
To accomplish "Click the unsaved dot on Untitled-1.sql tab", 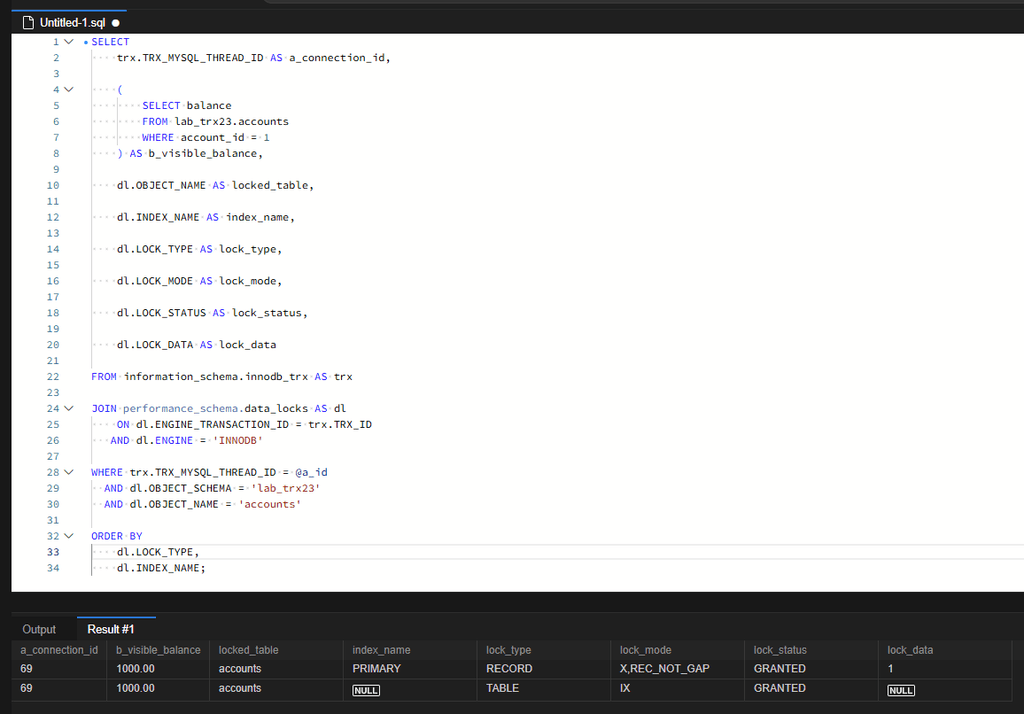I will point(116,23).
